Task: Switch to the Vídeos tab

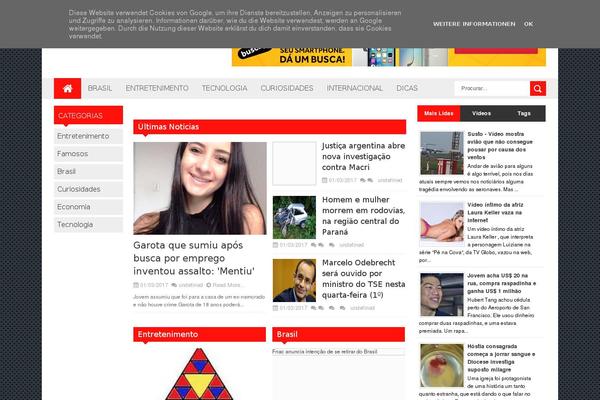Action: pyautogui.click(x=481, y=113)
